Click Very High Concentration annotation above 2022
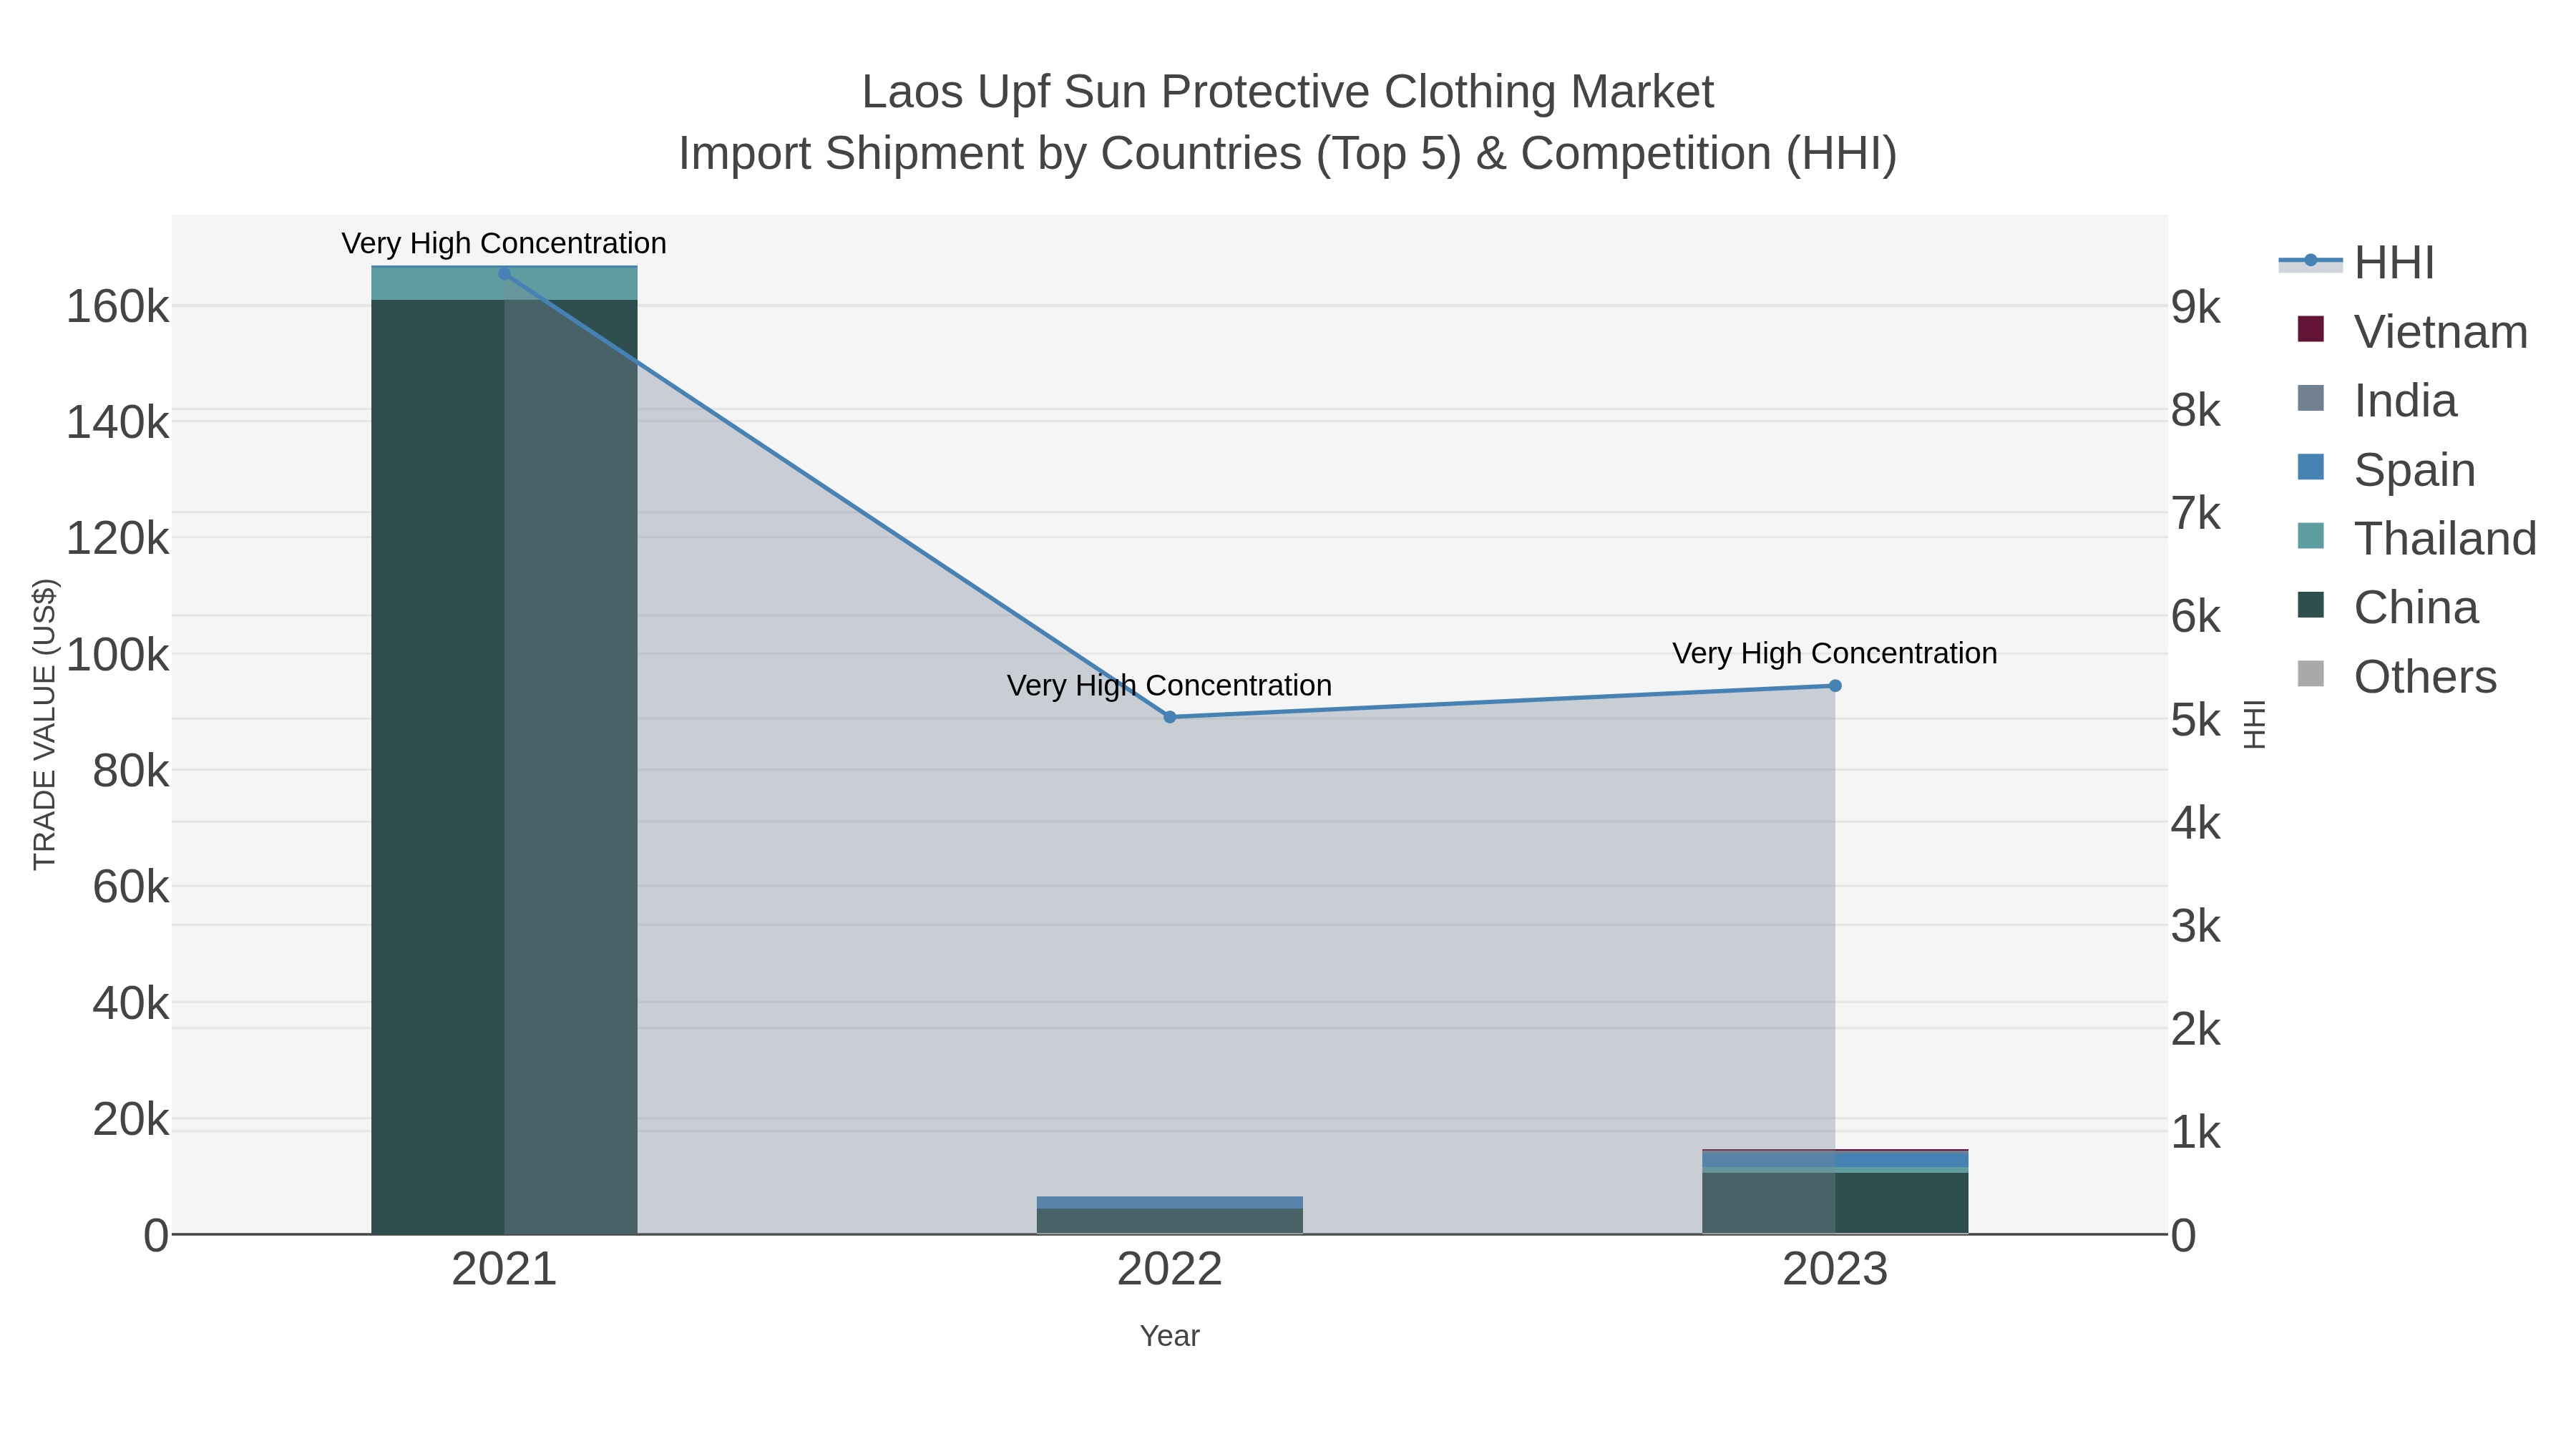Image resolution: width=2576 pixels, height=1449 pixels. coord(1169,685)
